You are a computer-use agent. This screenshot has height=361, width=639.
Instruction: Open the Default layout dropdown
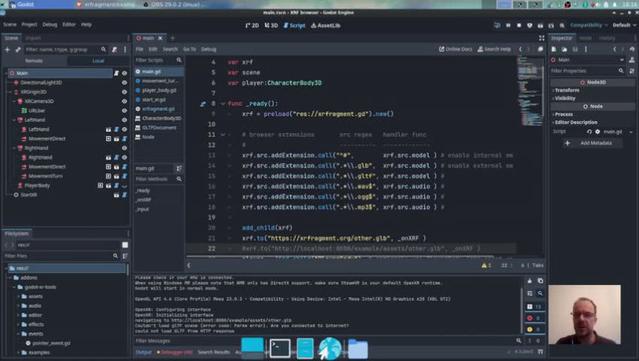(x=624, y=25)
